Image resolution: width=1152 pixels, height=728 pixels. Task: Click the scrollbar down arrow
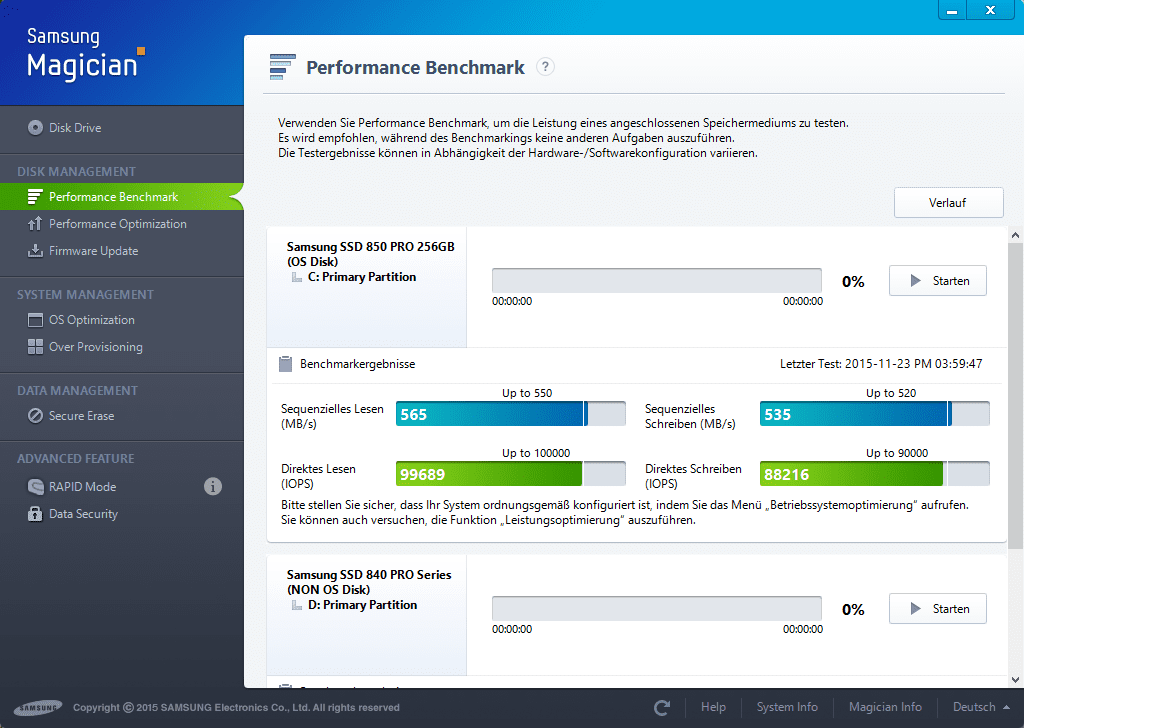1015,680
